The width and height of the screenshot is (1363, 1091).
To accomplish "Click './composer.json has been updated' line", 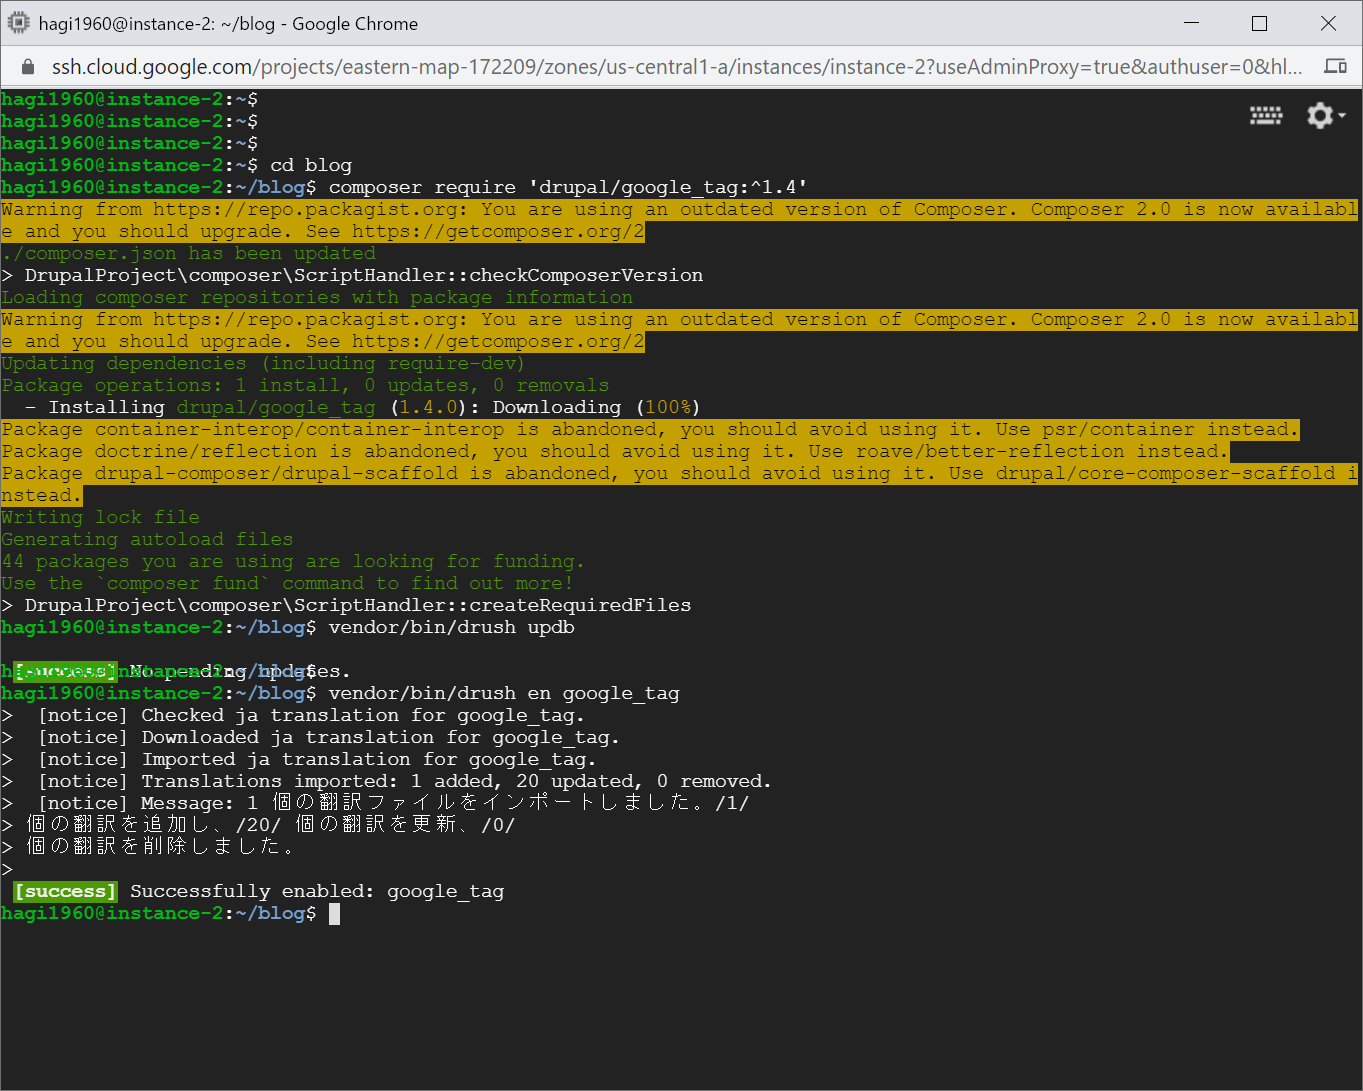I will (189, 253).
